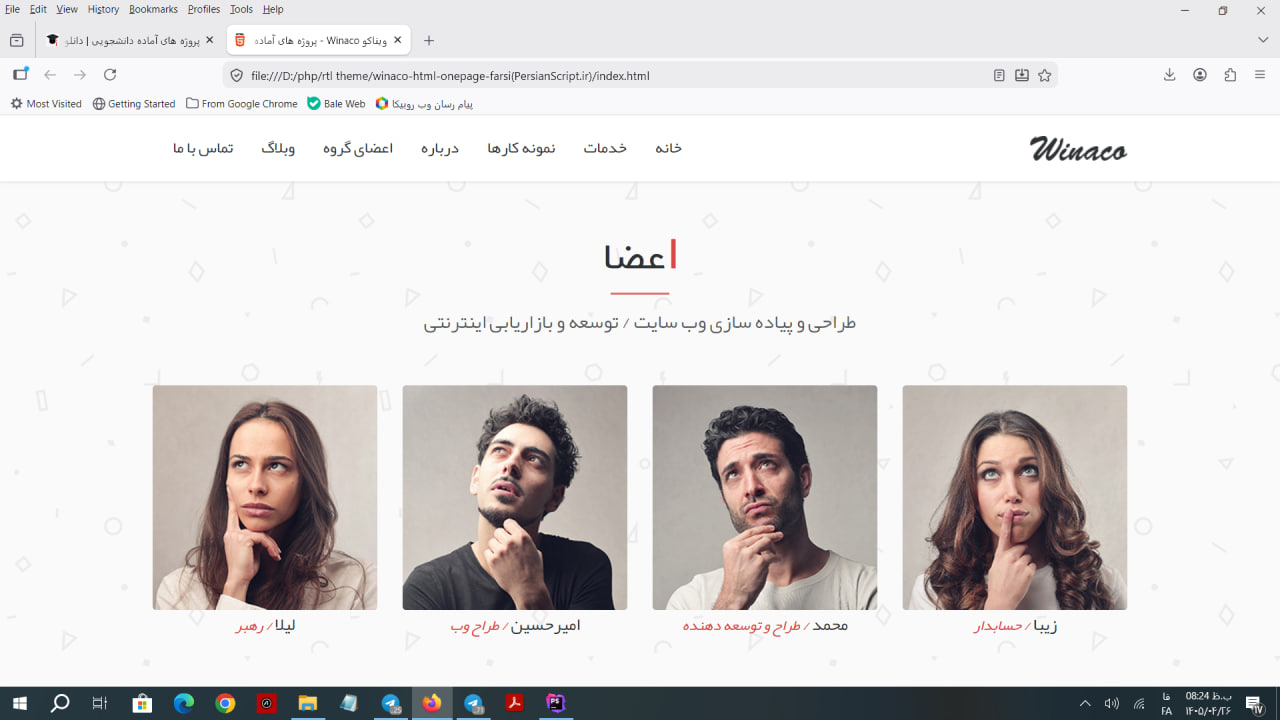Open the Tools menu
1280x720 pixels.
(241, 9)
